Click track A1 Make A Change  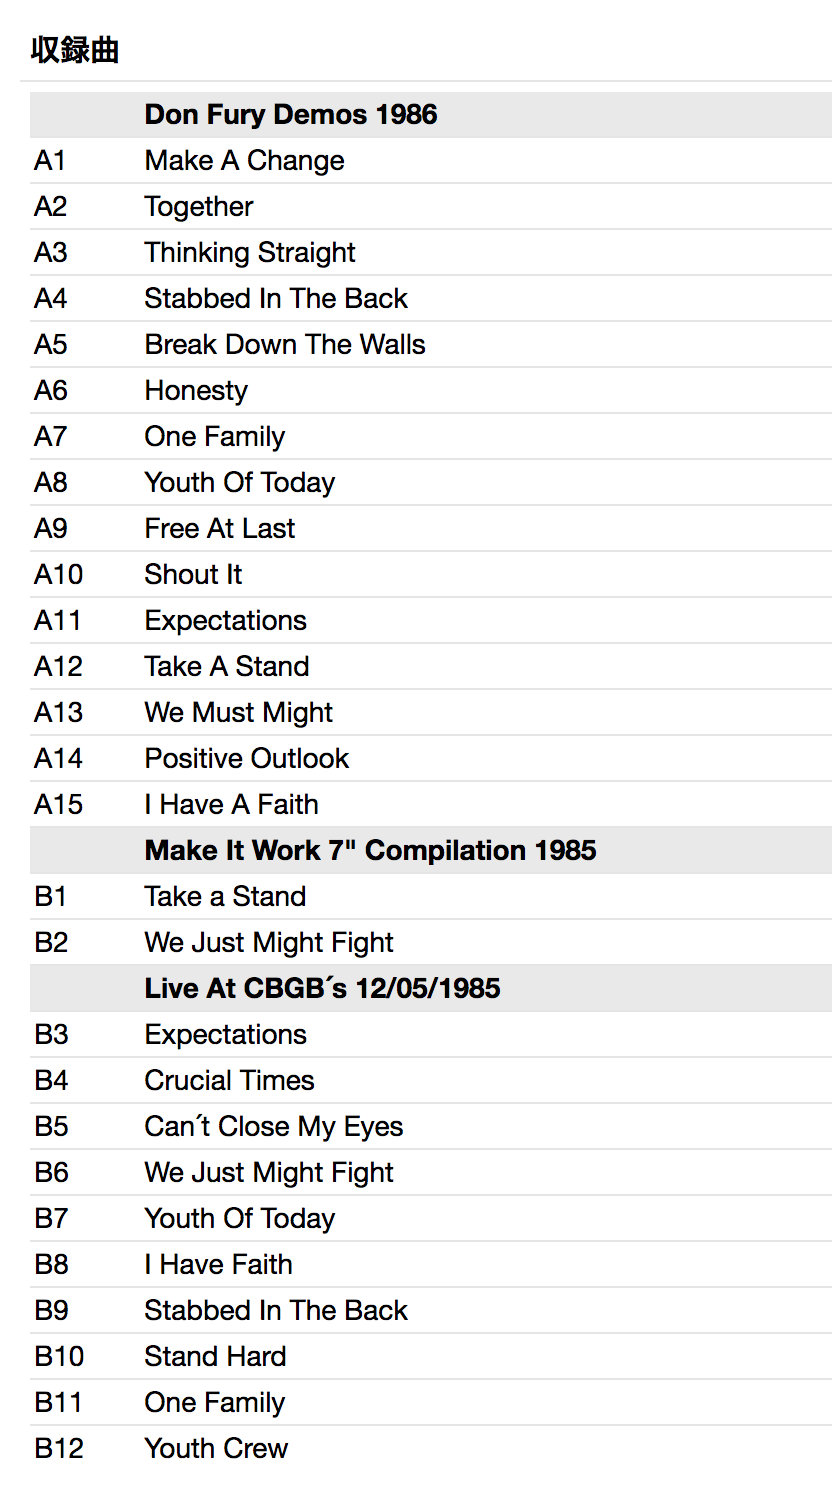(x=244, y=160)
